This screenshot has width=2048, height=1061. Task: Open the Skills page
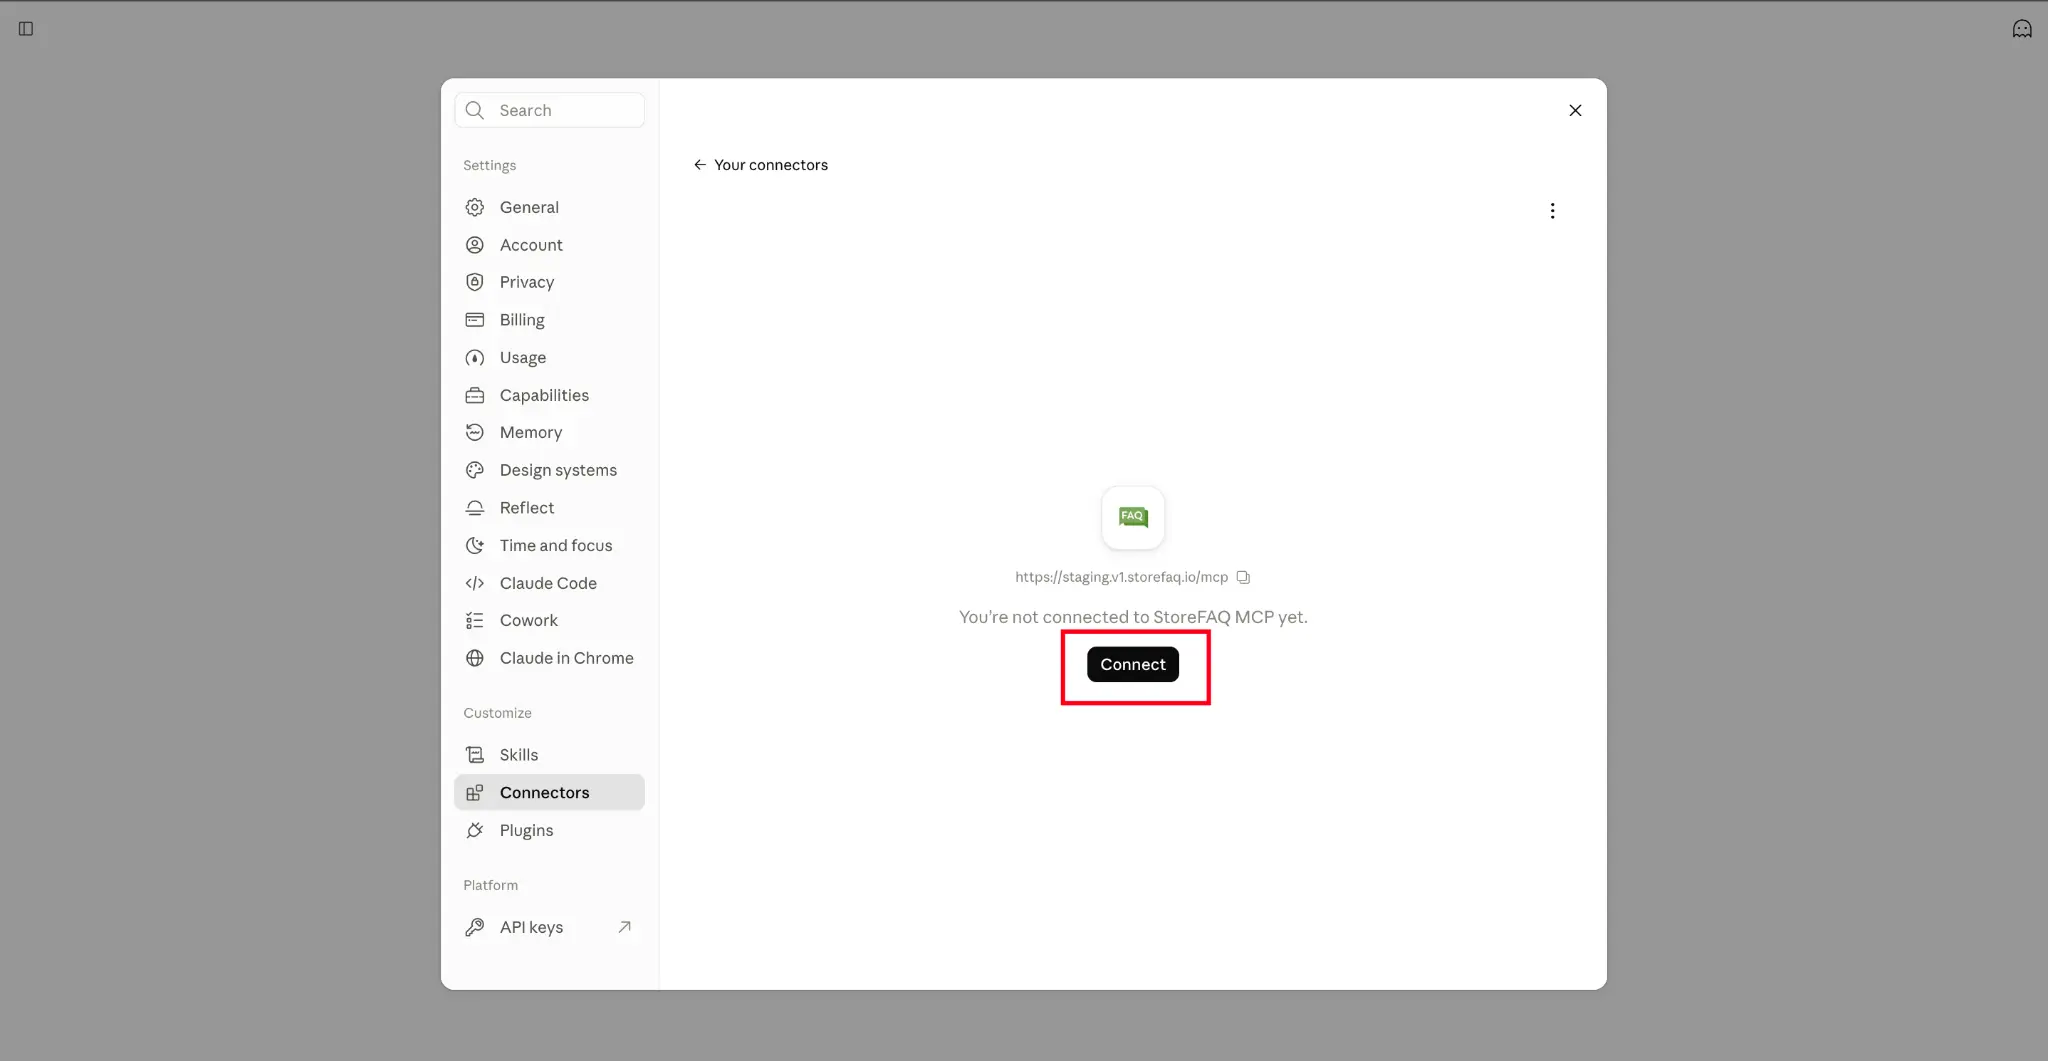point(549,755)
